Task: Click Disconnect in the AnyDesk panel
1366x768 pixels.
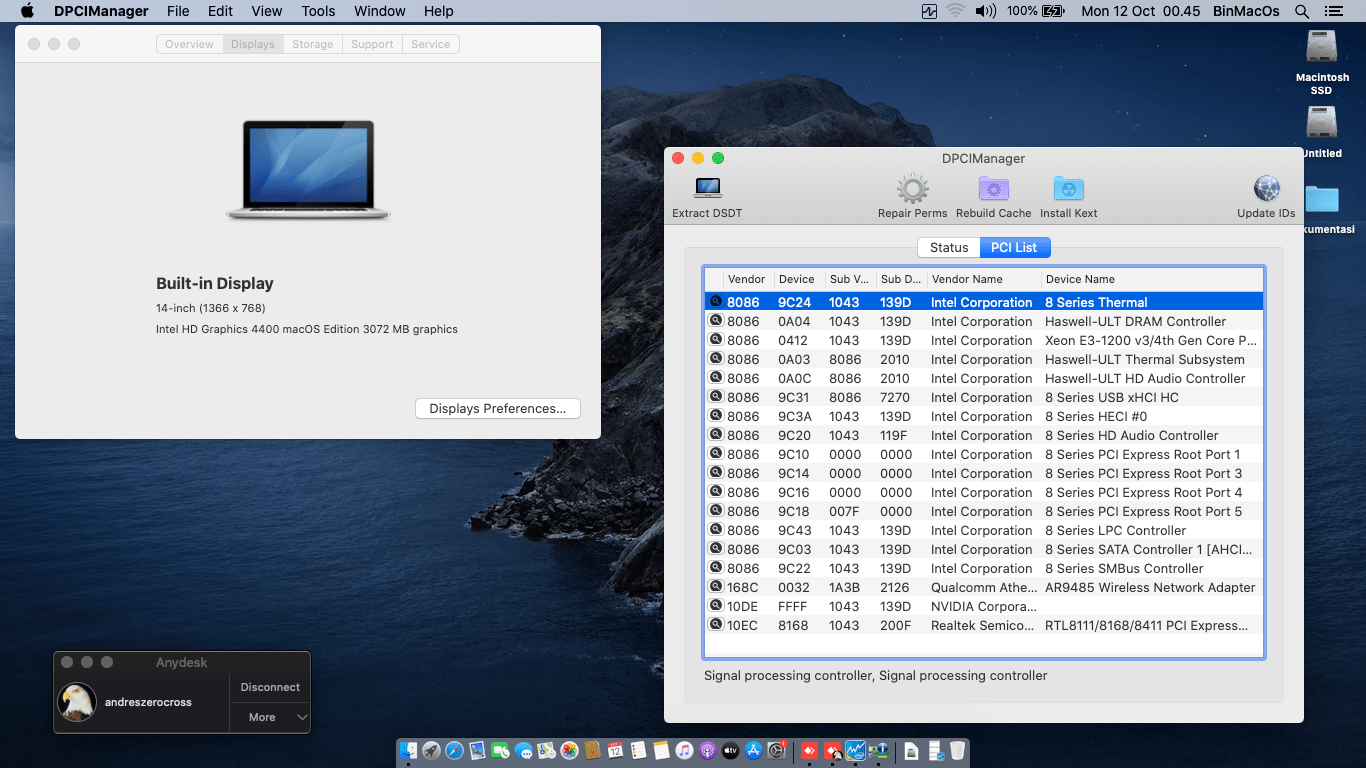Action: point(269,687)
